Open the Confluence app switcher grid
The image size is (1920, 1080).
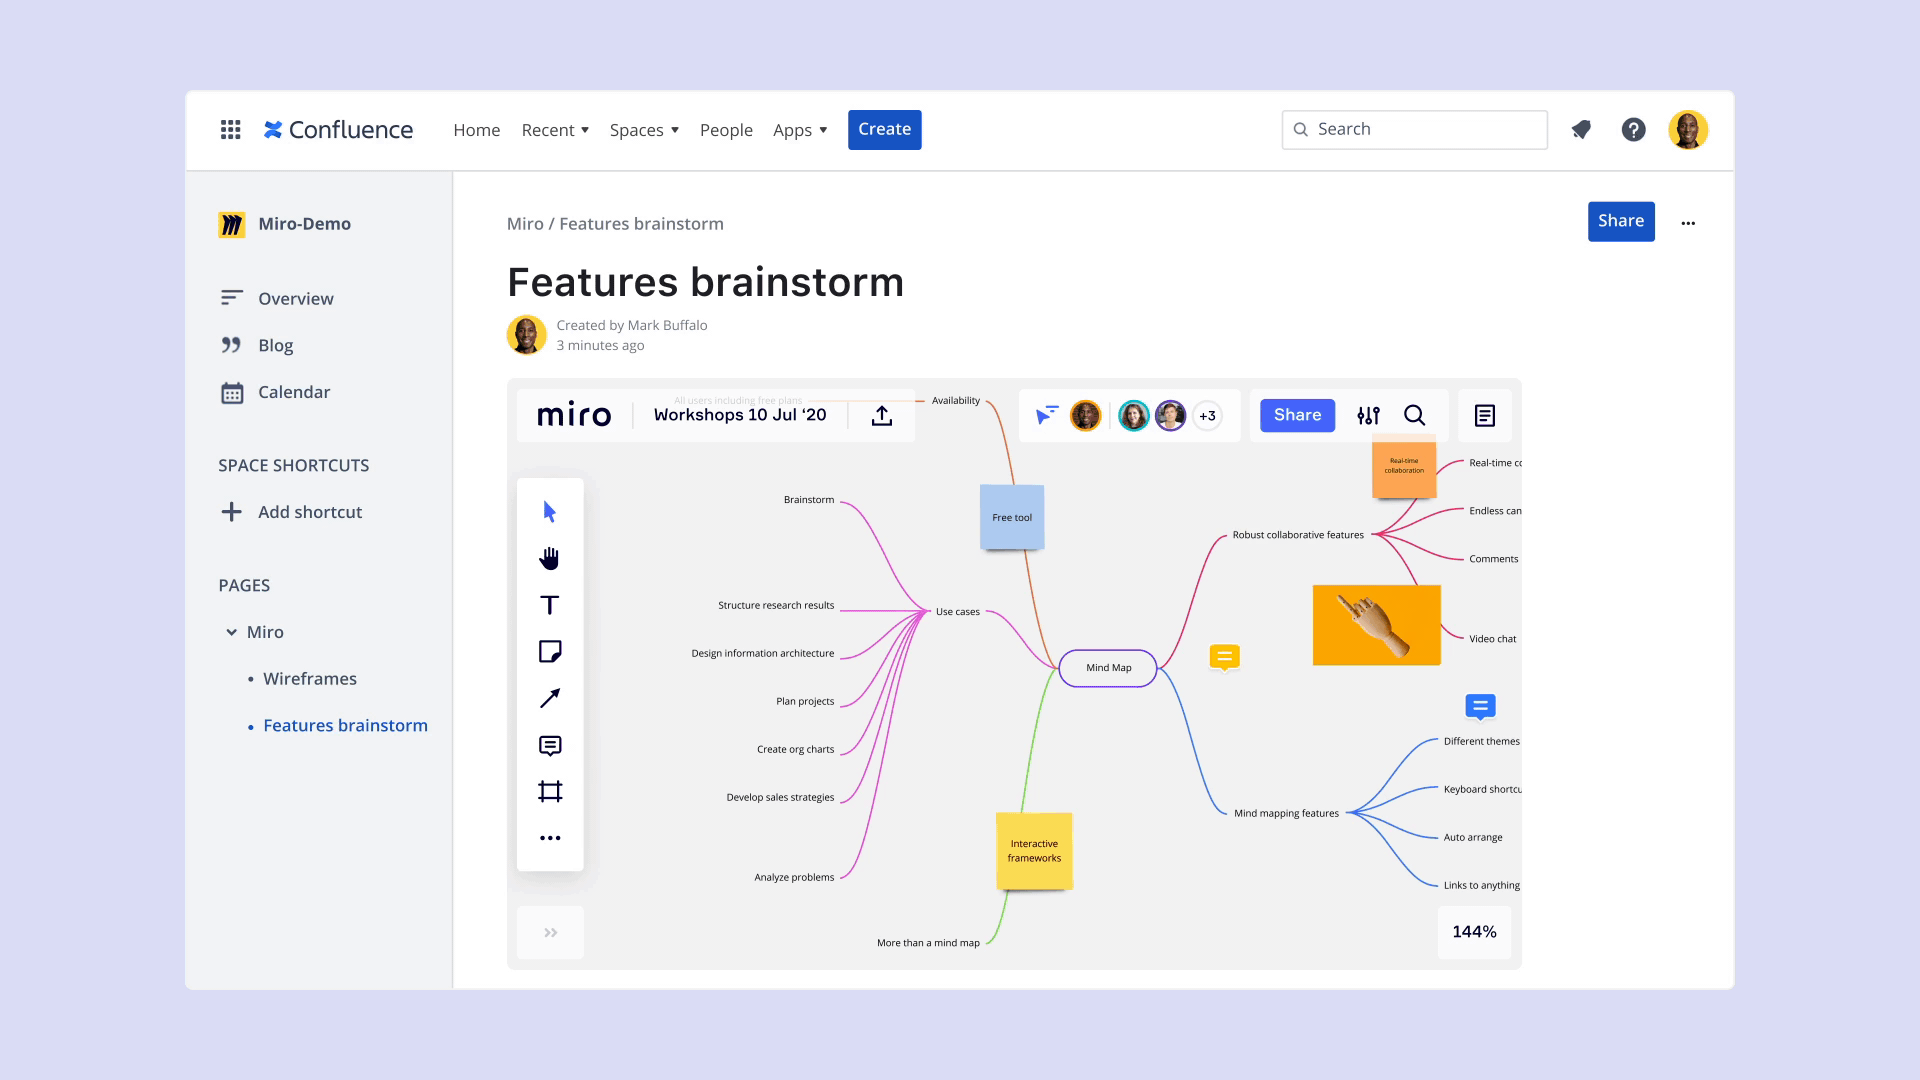[x=230, y=130]
